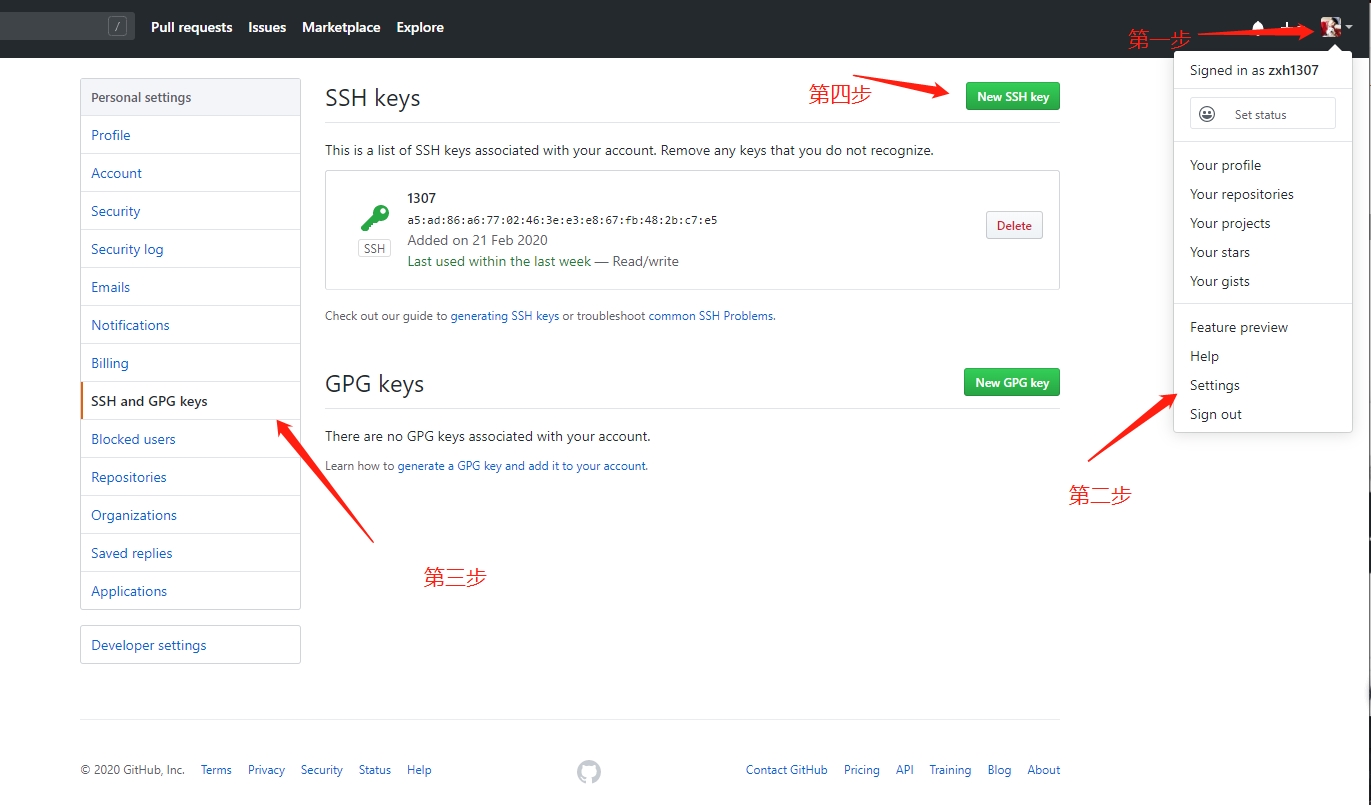Expand the avatar dropdown caret
This screenshot has height=805, width=1371.
[1349, 28]
